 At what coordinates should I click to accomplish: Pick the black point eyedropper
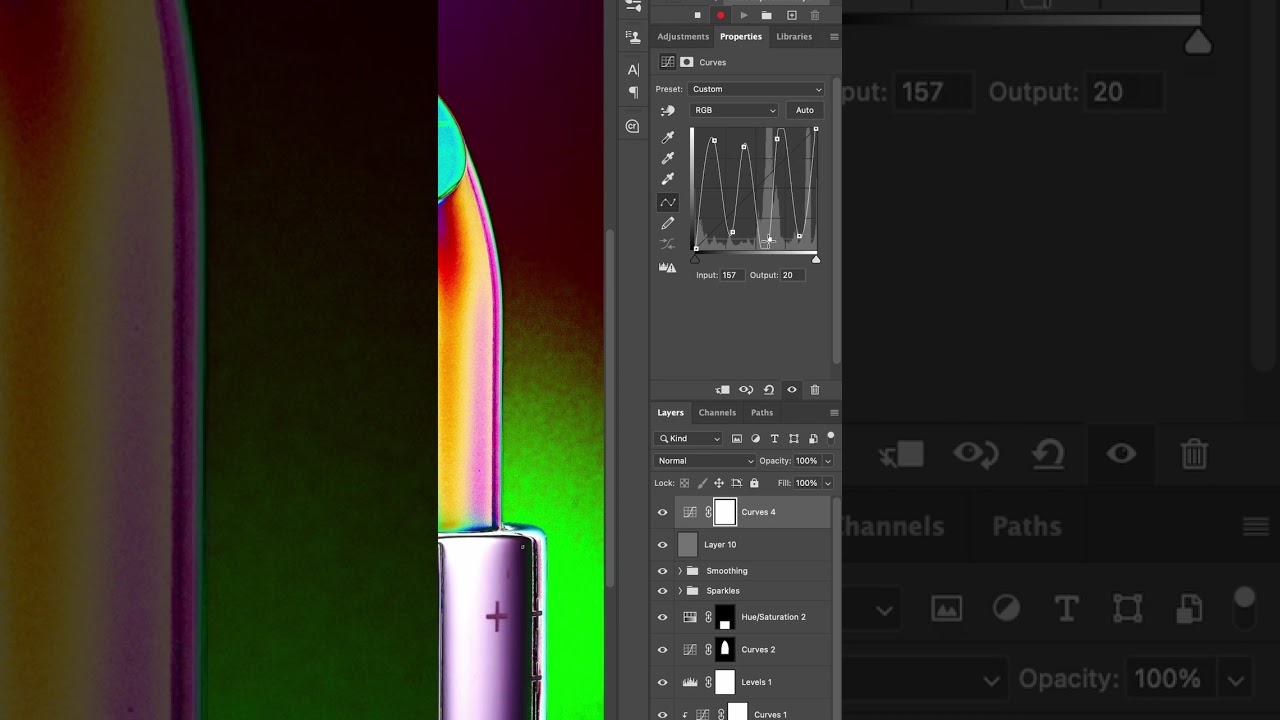(x=668, y=137)
